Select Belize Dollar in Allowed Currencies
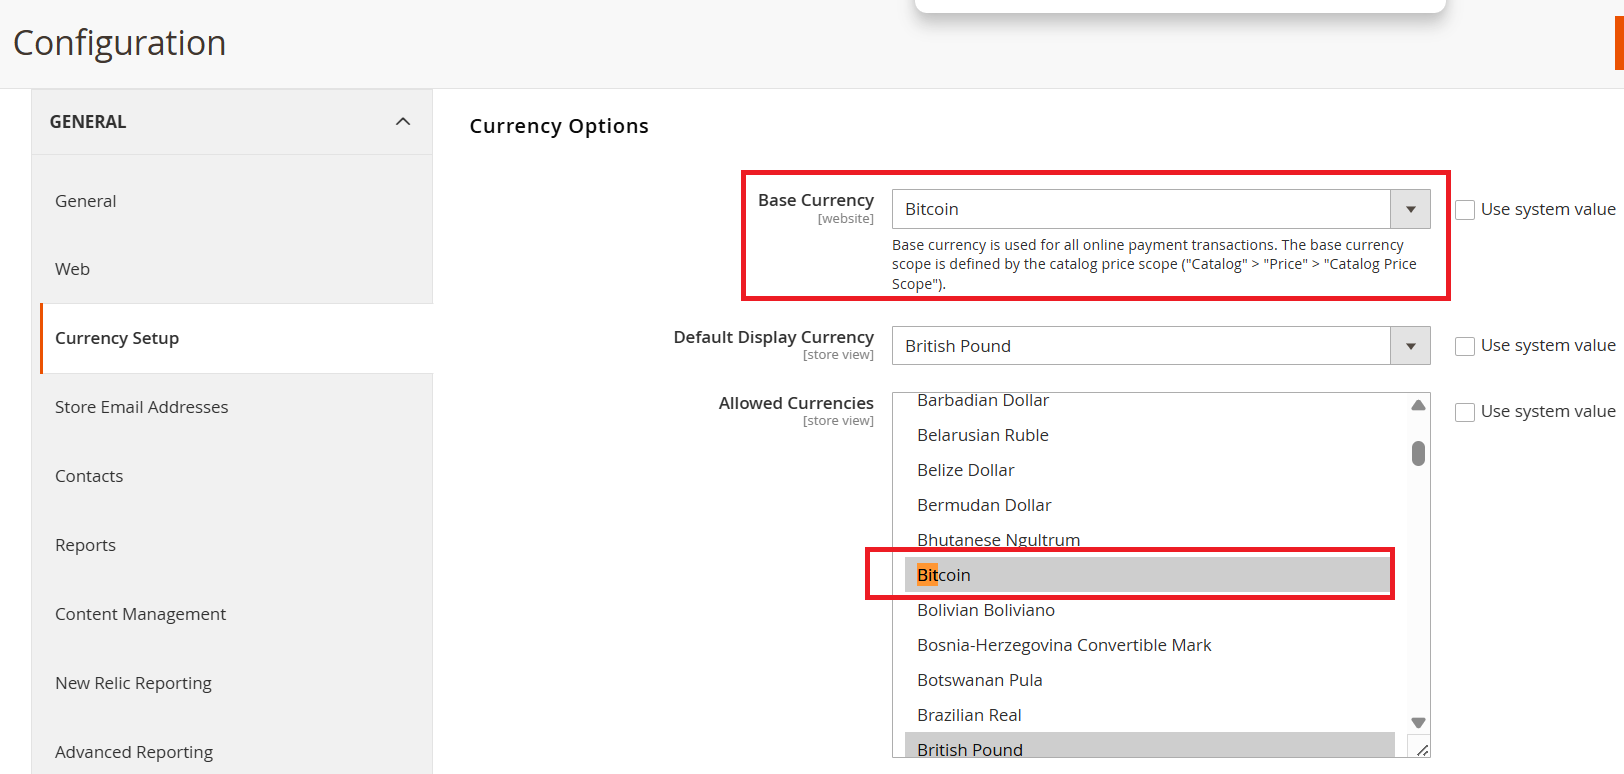This screenshot has width=1624, height=774. 965,470
